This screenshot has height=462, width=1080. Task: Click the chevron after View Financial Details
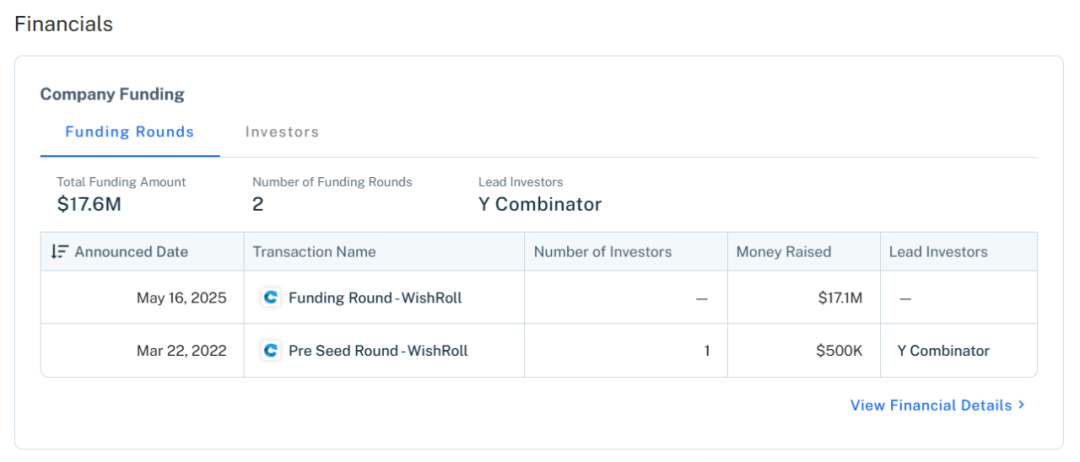[x=1021, y=405]
